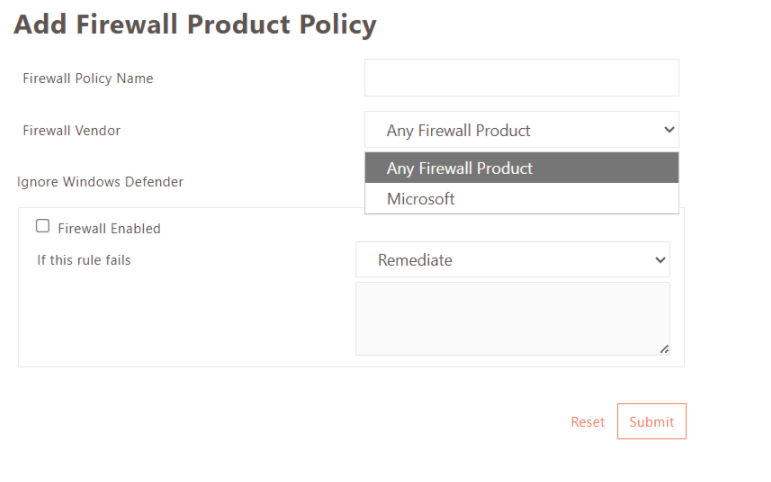Click the Firewall Policy Name text field
This screenshot has width=771, height=482.
point(521,78)
